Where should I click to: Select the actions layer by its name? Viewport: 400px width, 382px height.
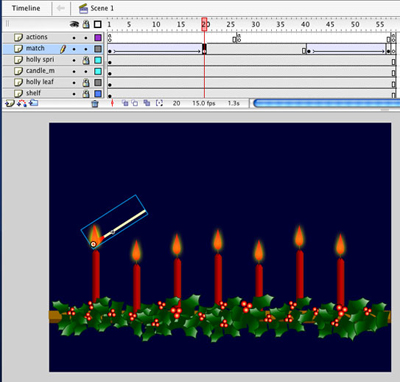(37, 37)
